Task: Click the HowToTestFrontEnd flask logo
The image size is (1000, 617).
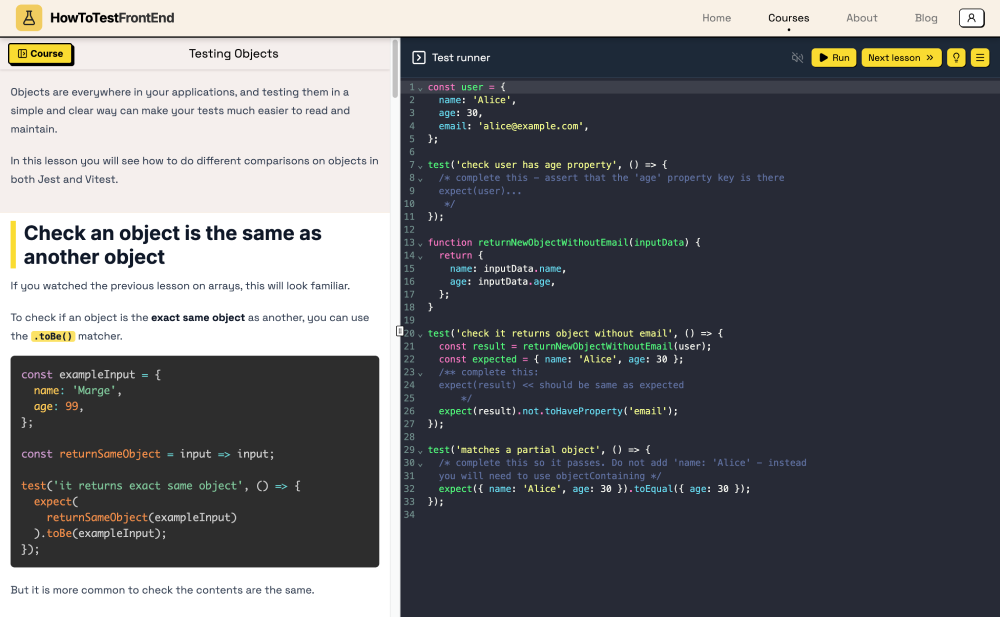Action: pyautogui.click(x=29, y=18)
